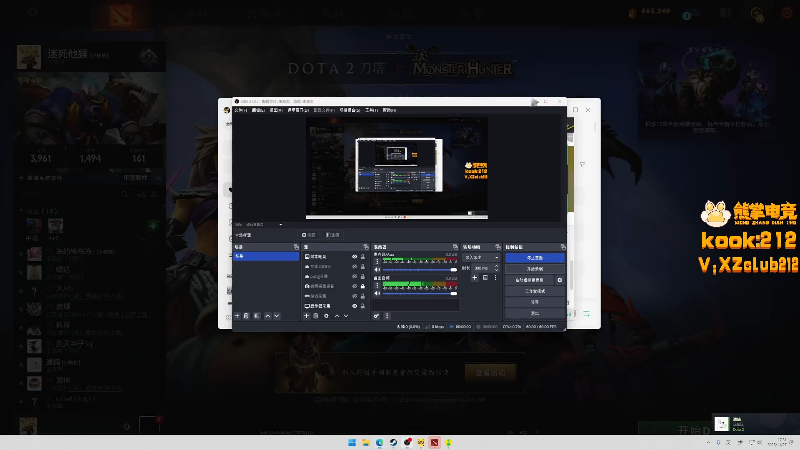Toggle lock on the image source
Screen dimensions: 800x450
coord(363,257)
